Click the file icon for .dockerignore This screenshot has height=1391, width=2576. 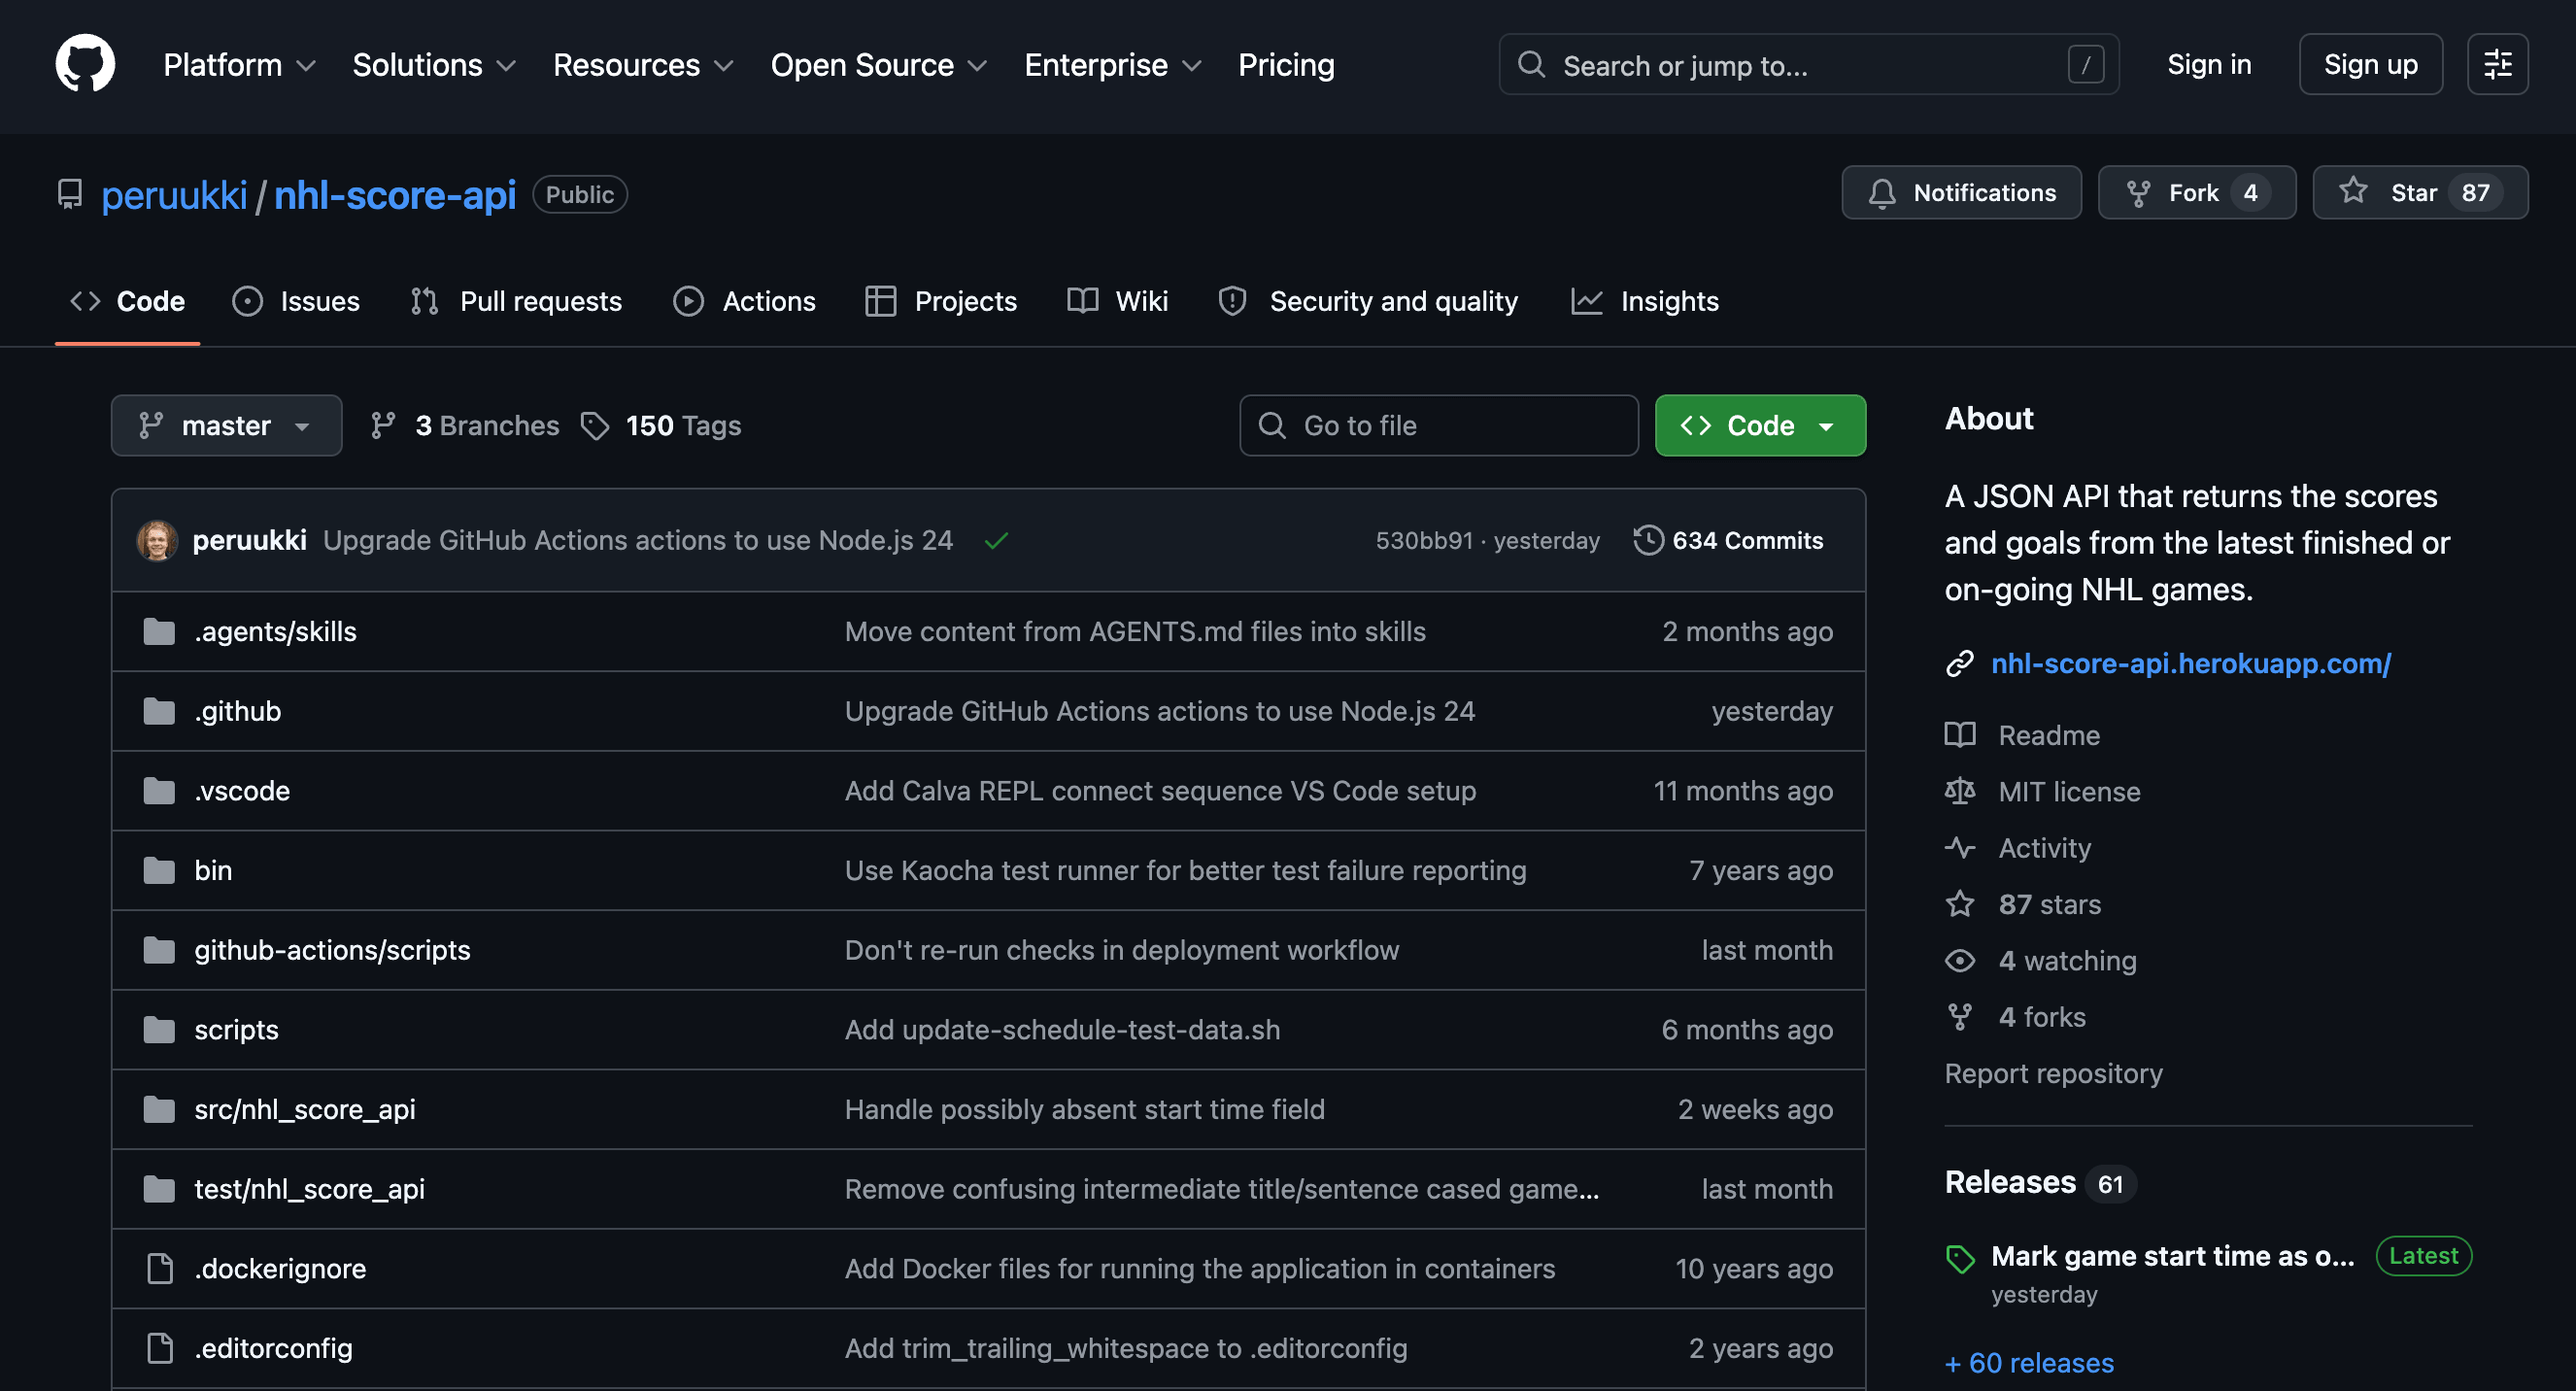coord(160,1269)
